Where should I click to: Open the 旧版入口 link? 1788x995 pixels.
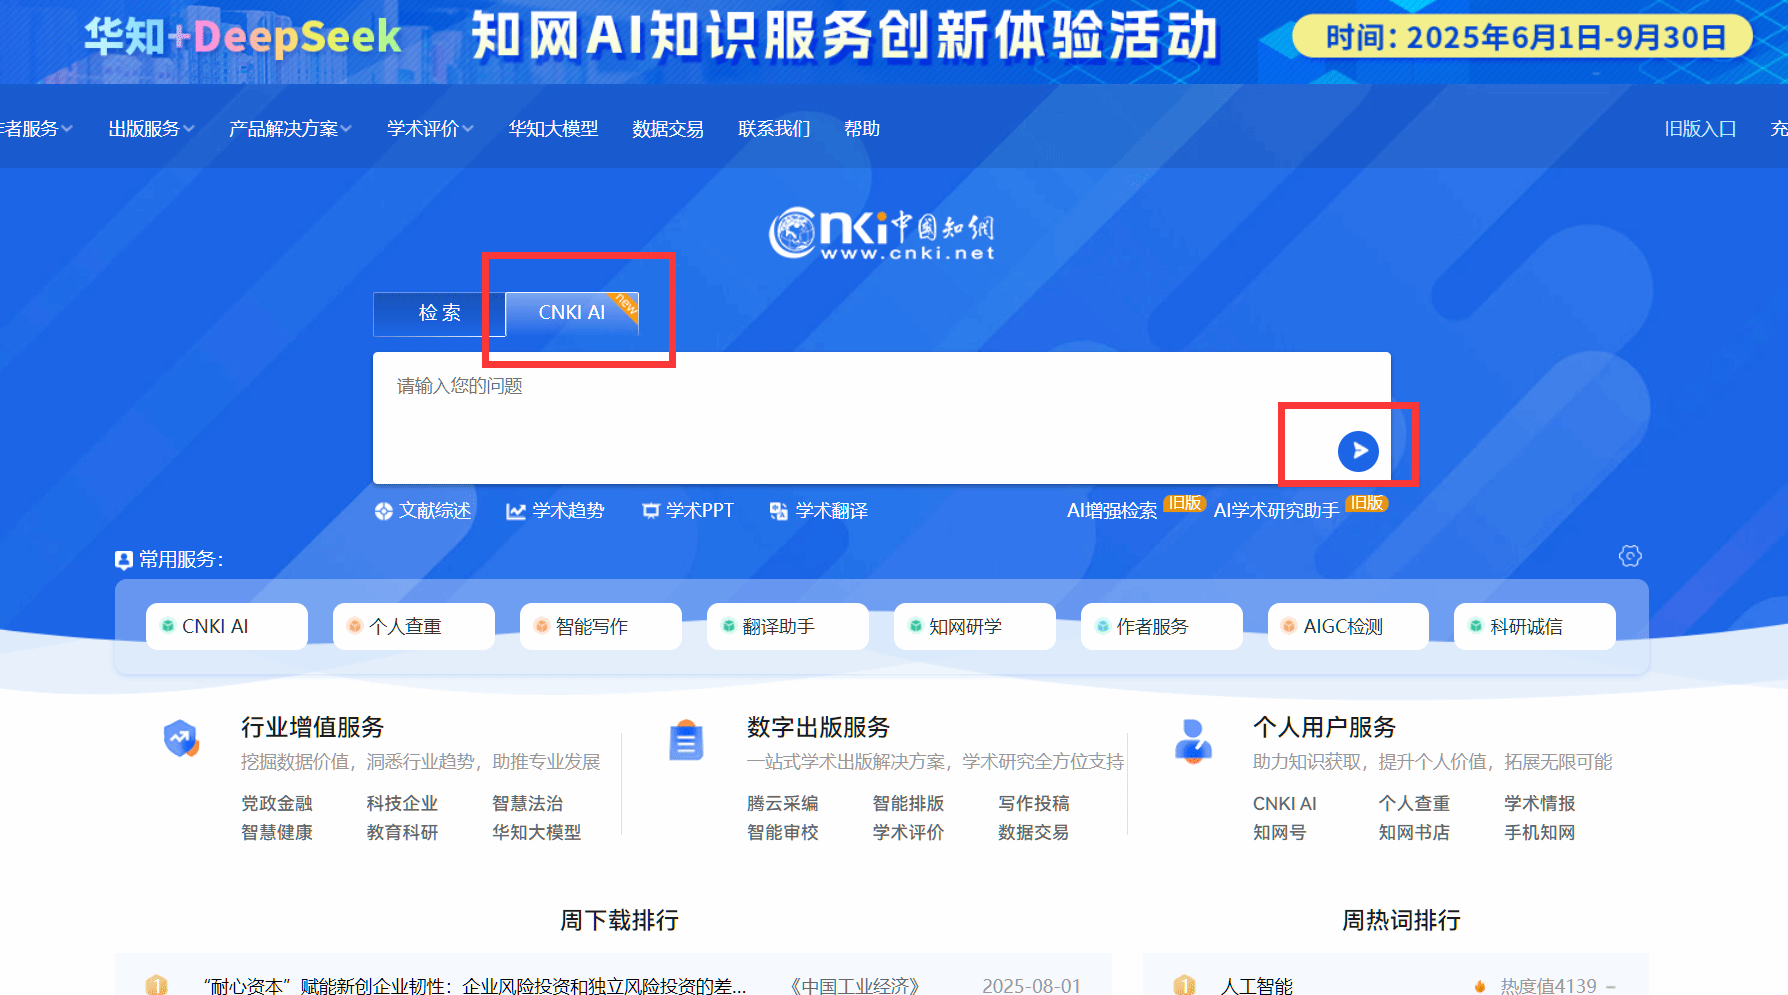coord(1699,129)
